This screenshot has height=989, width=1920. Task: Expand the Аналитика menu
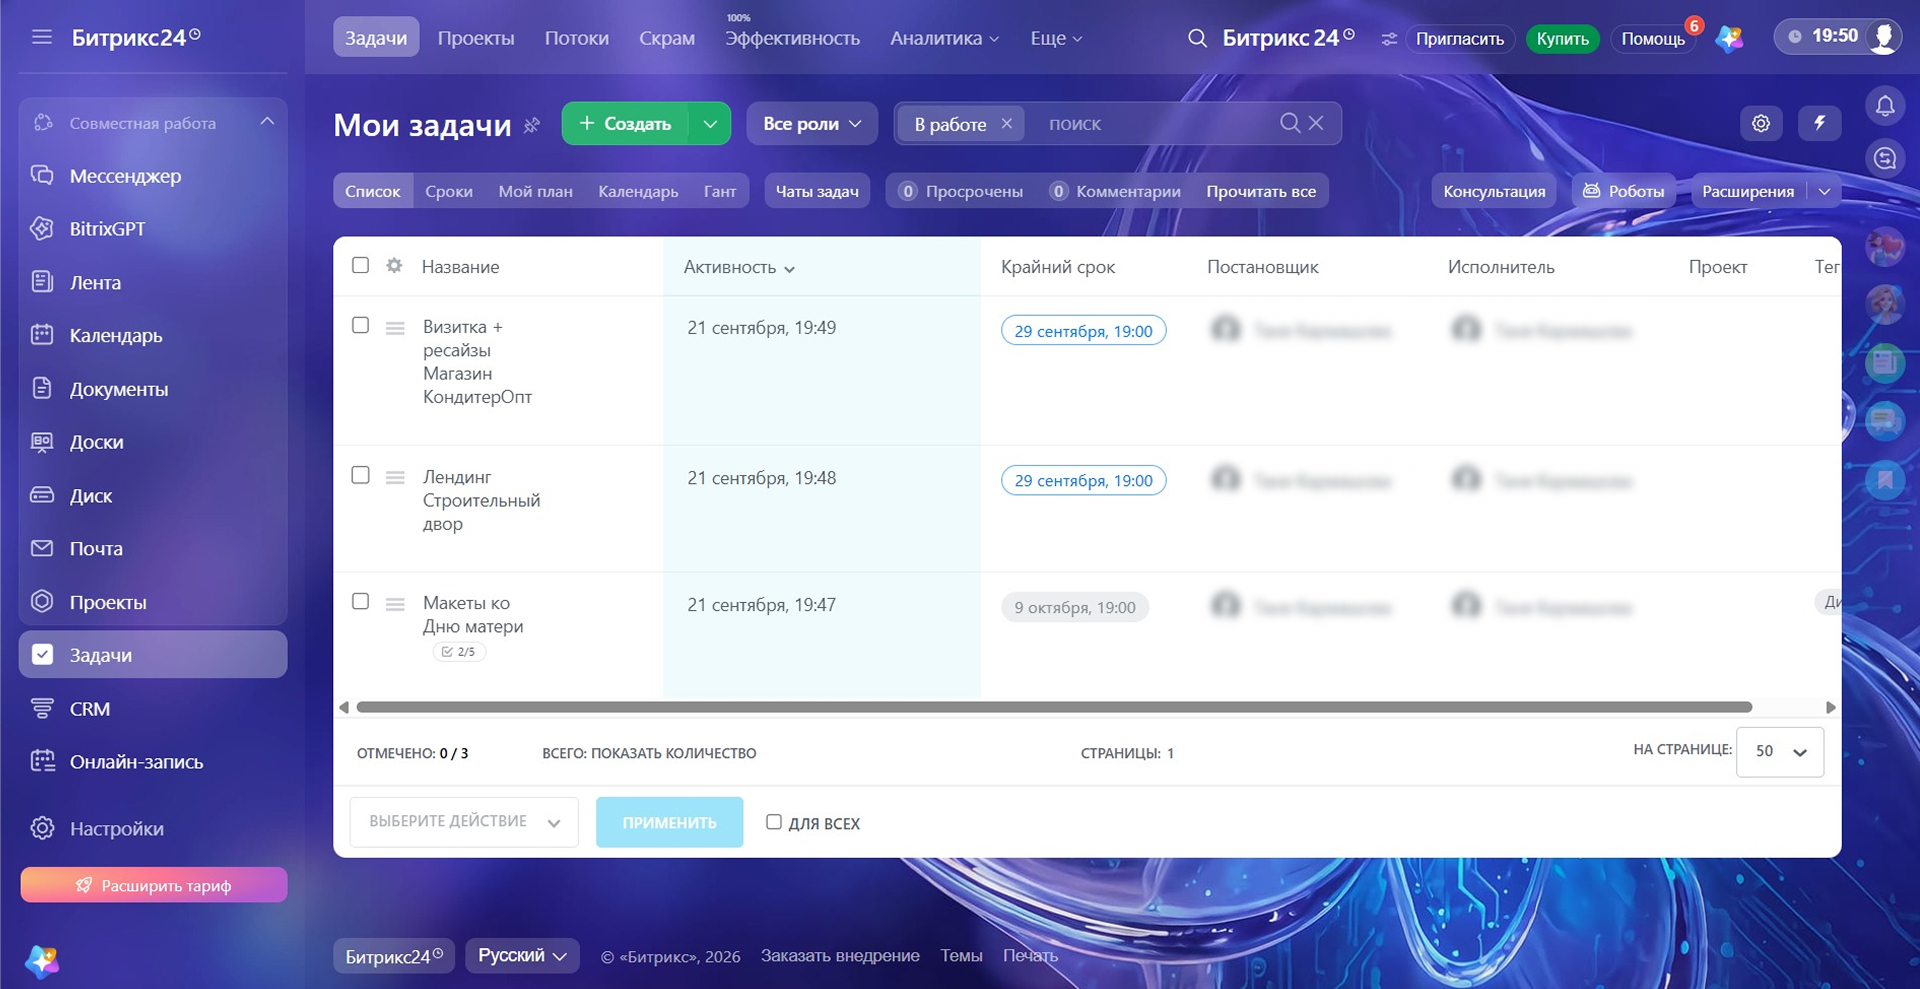pyautogui.click(x=945, y=38)
